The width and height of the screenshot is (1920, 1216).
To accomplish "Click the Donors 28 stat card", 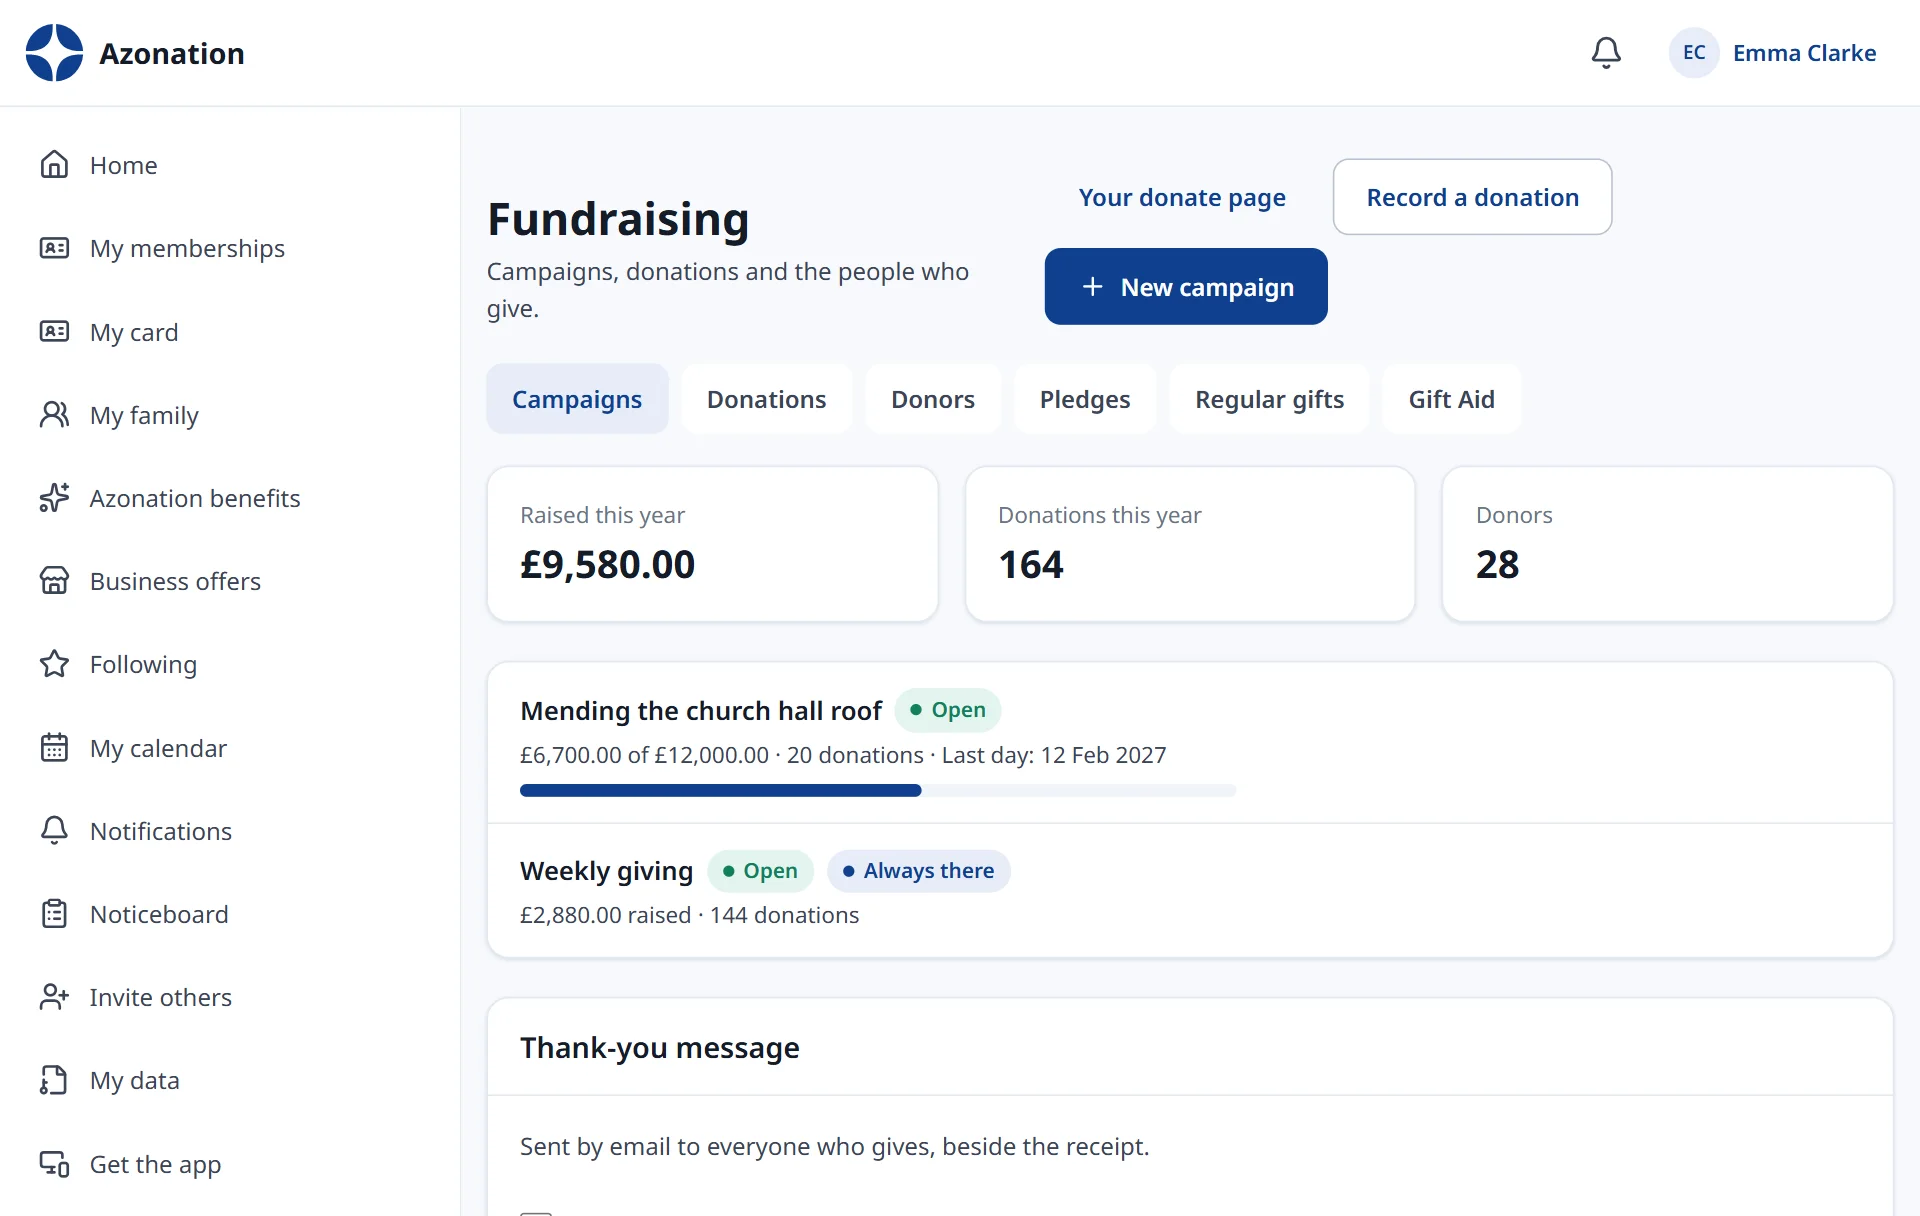I will (x=1667, y=544).
